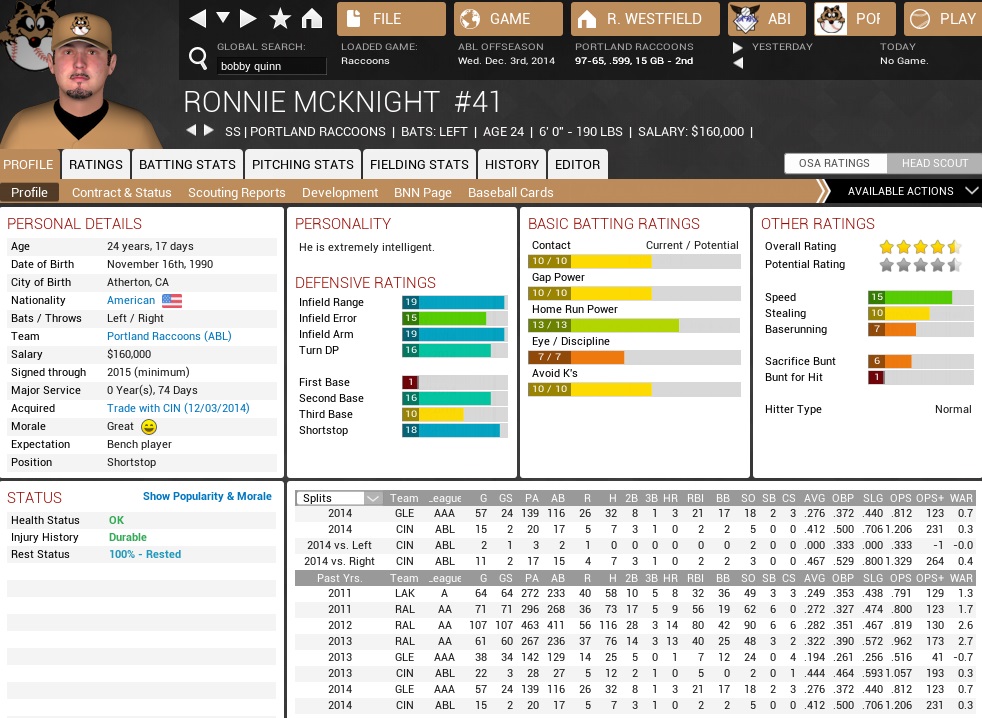Switch ratings to Head Scout
982x718 pixels.
(935, 163)
